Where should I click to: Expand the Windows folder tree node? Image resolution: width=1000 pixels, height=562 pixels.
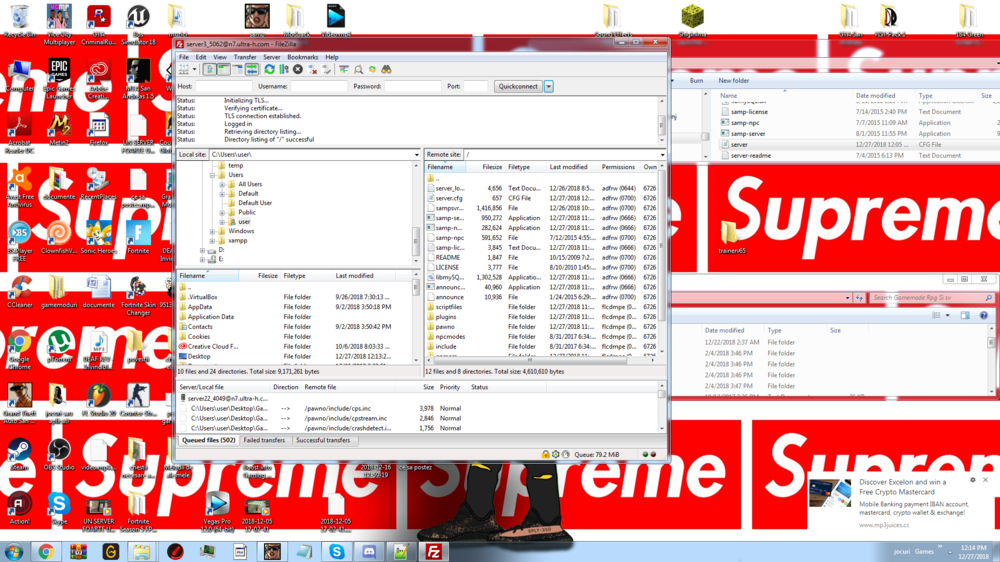click(x=212, y=231)
